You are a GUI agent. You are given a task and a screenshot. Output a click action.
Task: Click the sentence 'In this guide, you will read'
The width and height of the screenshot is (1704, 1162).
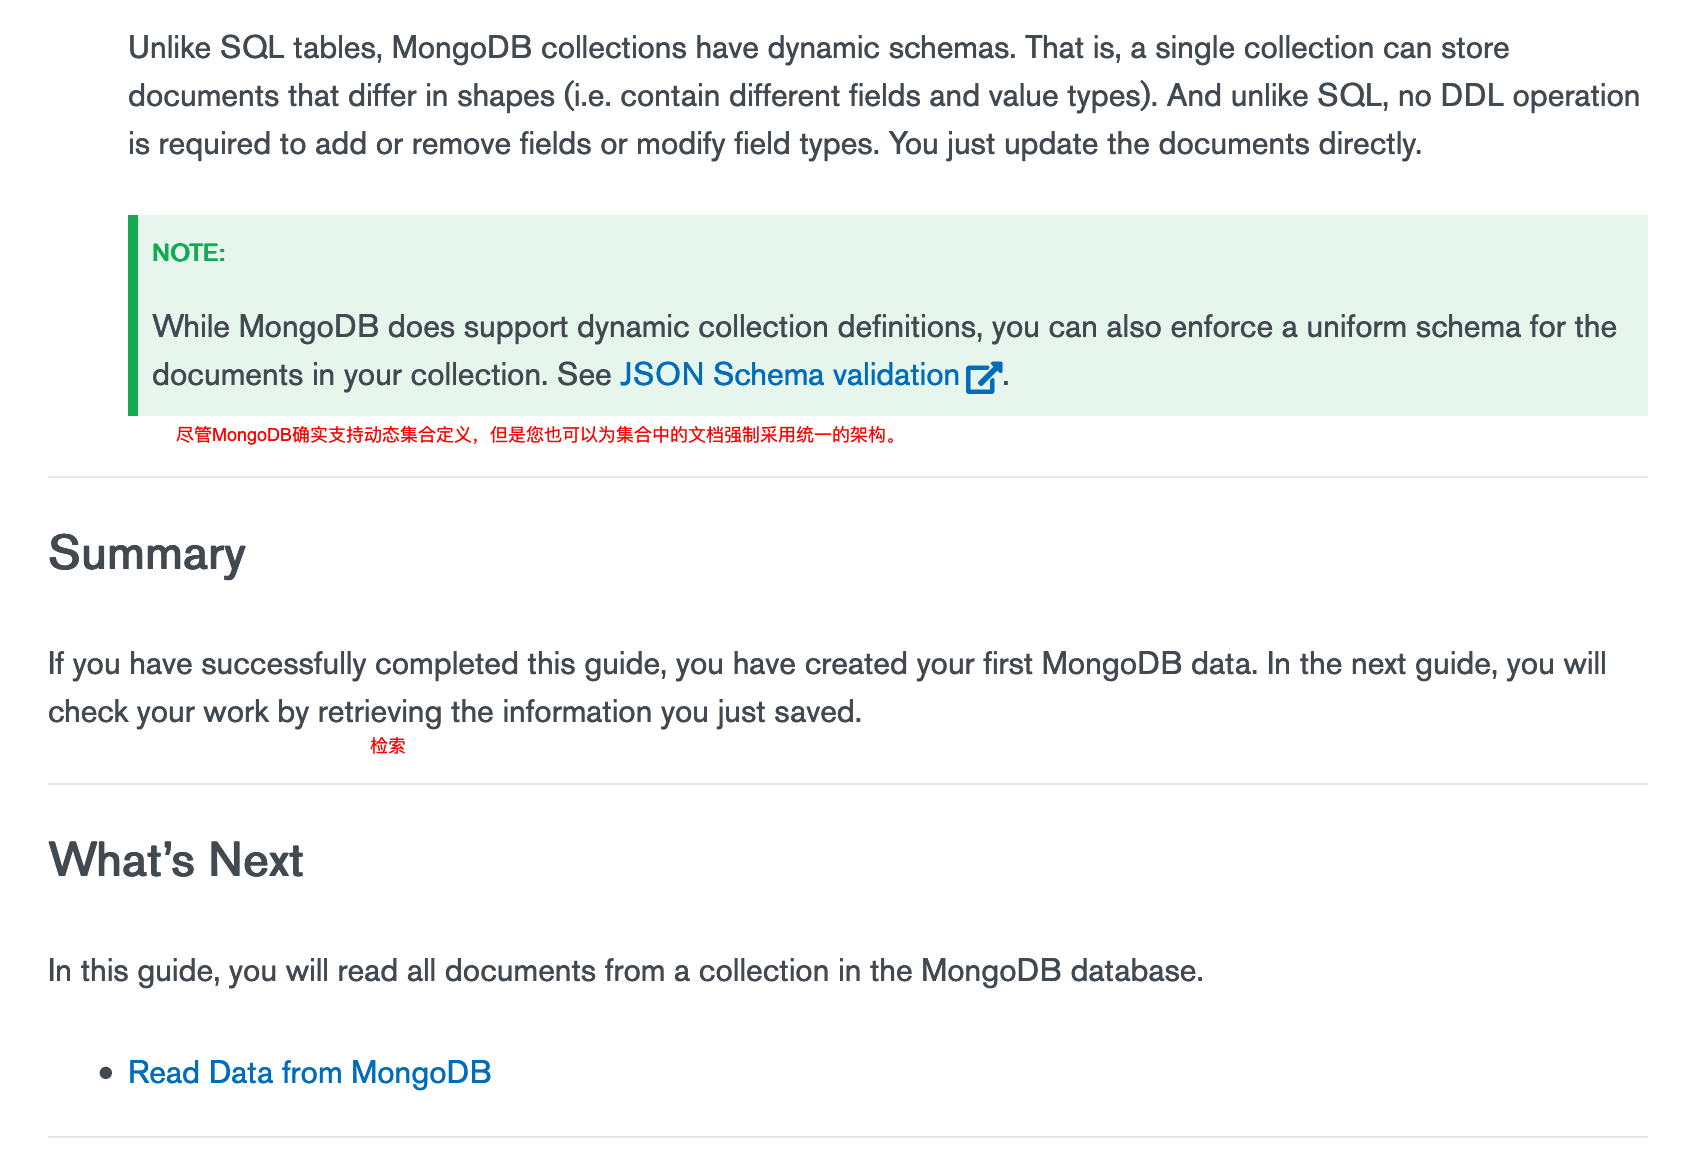(x=626, y=971)
